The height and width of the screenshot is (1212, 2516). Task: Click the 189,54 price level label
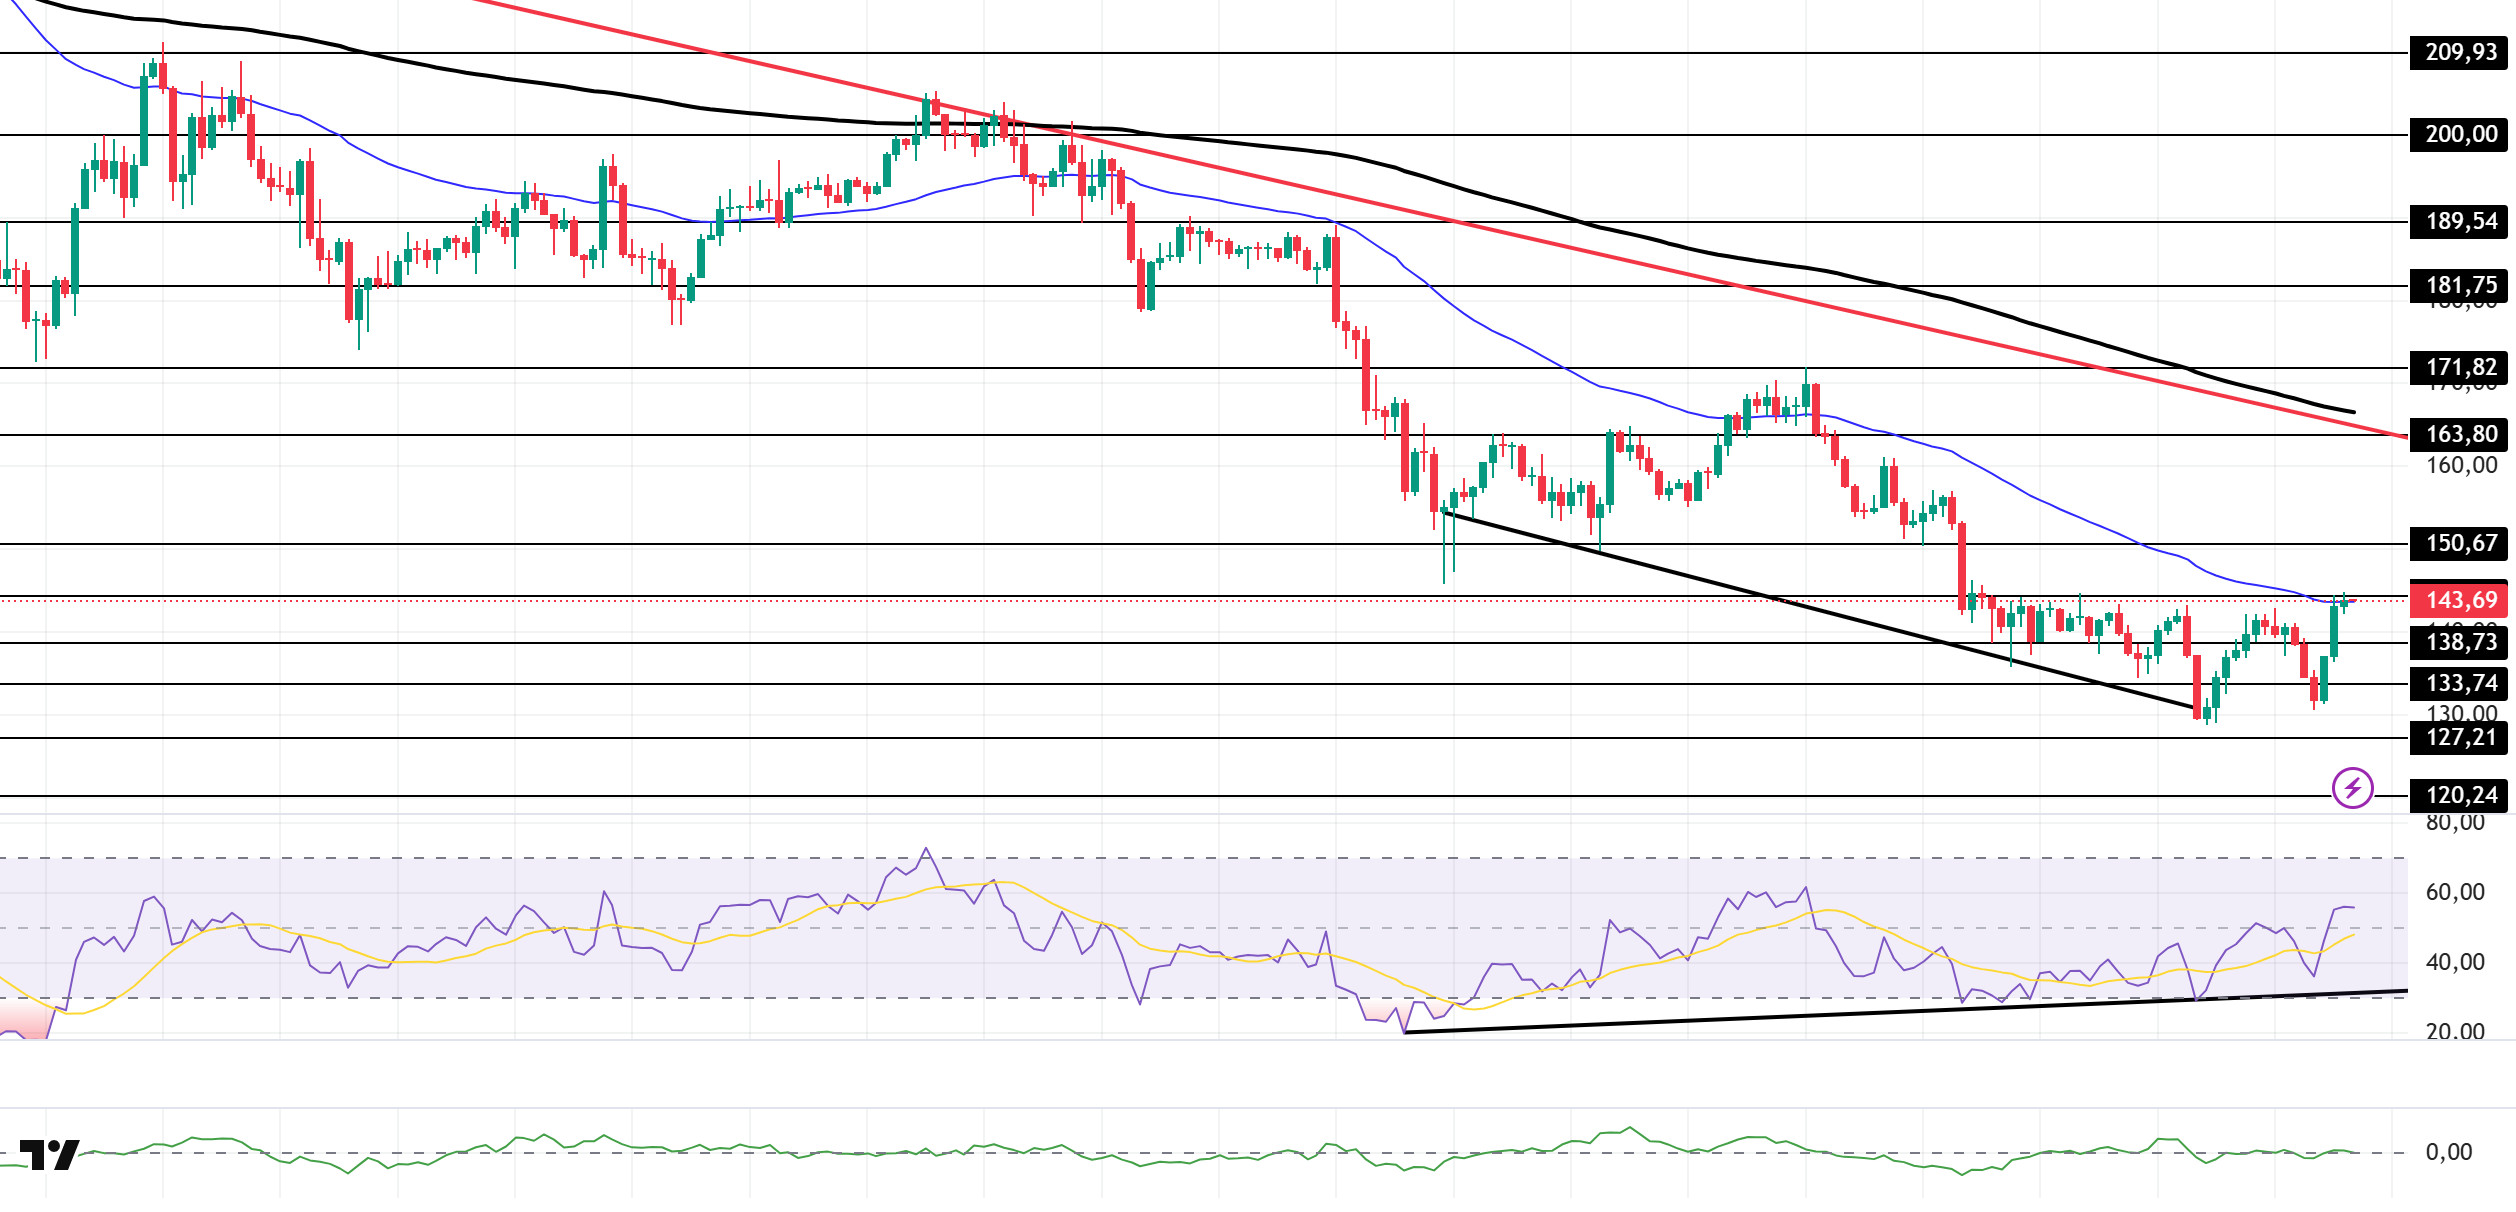(x=2460, y=221)
